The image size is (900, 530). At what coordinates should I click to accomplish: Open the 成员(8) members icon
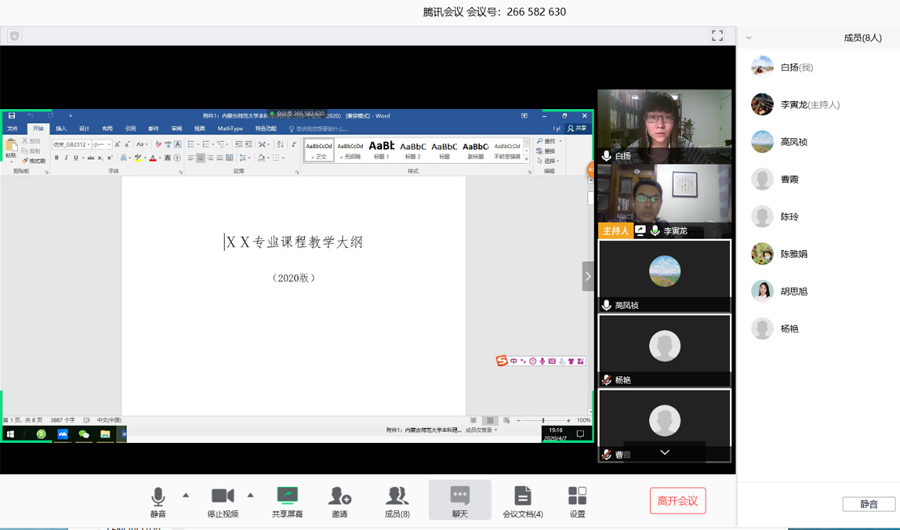(397, 501)
